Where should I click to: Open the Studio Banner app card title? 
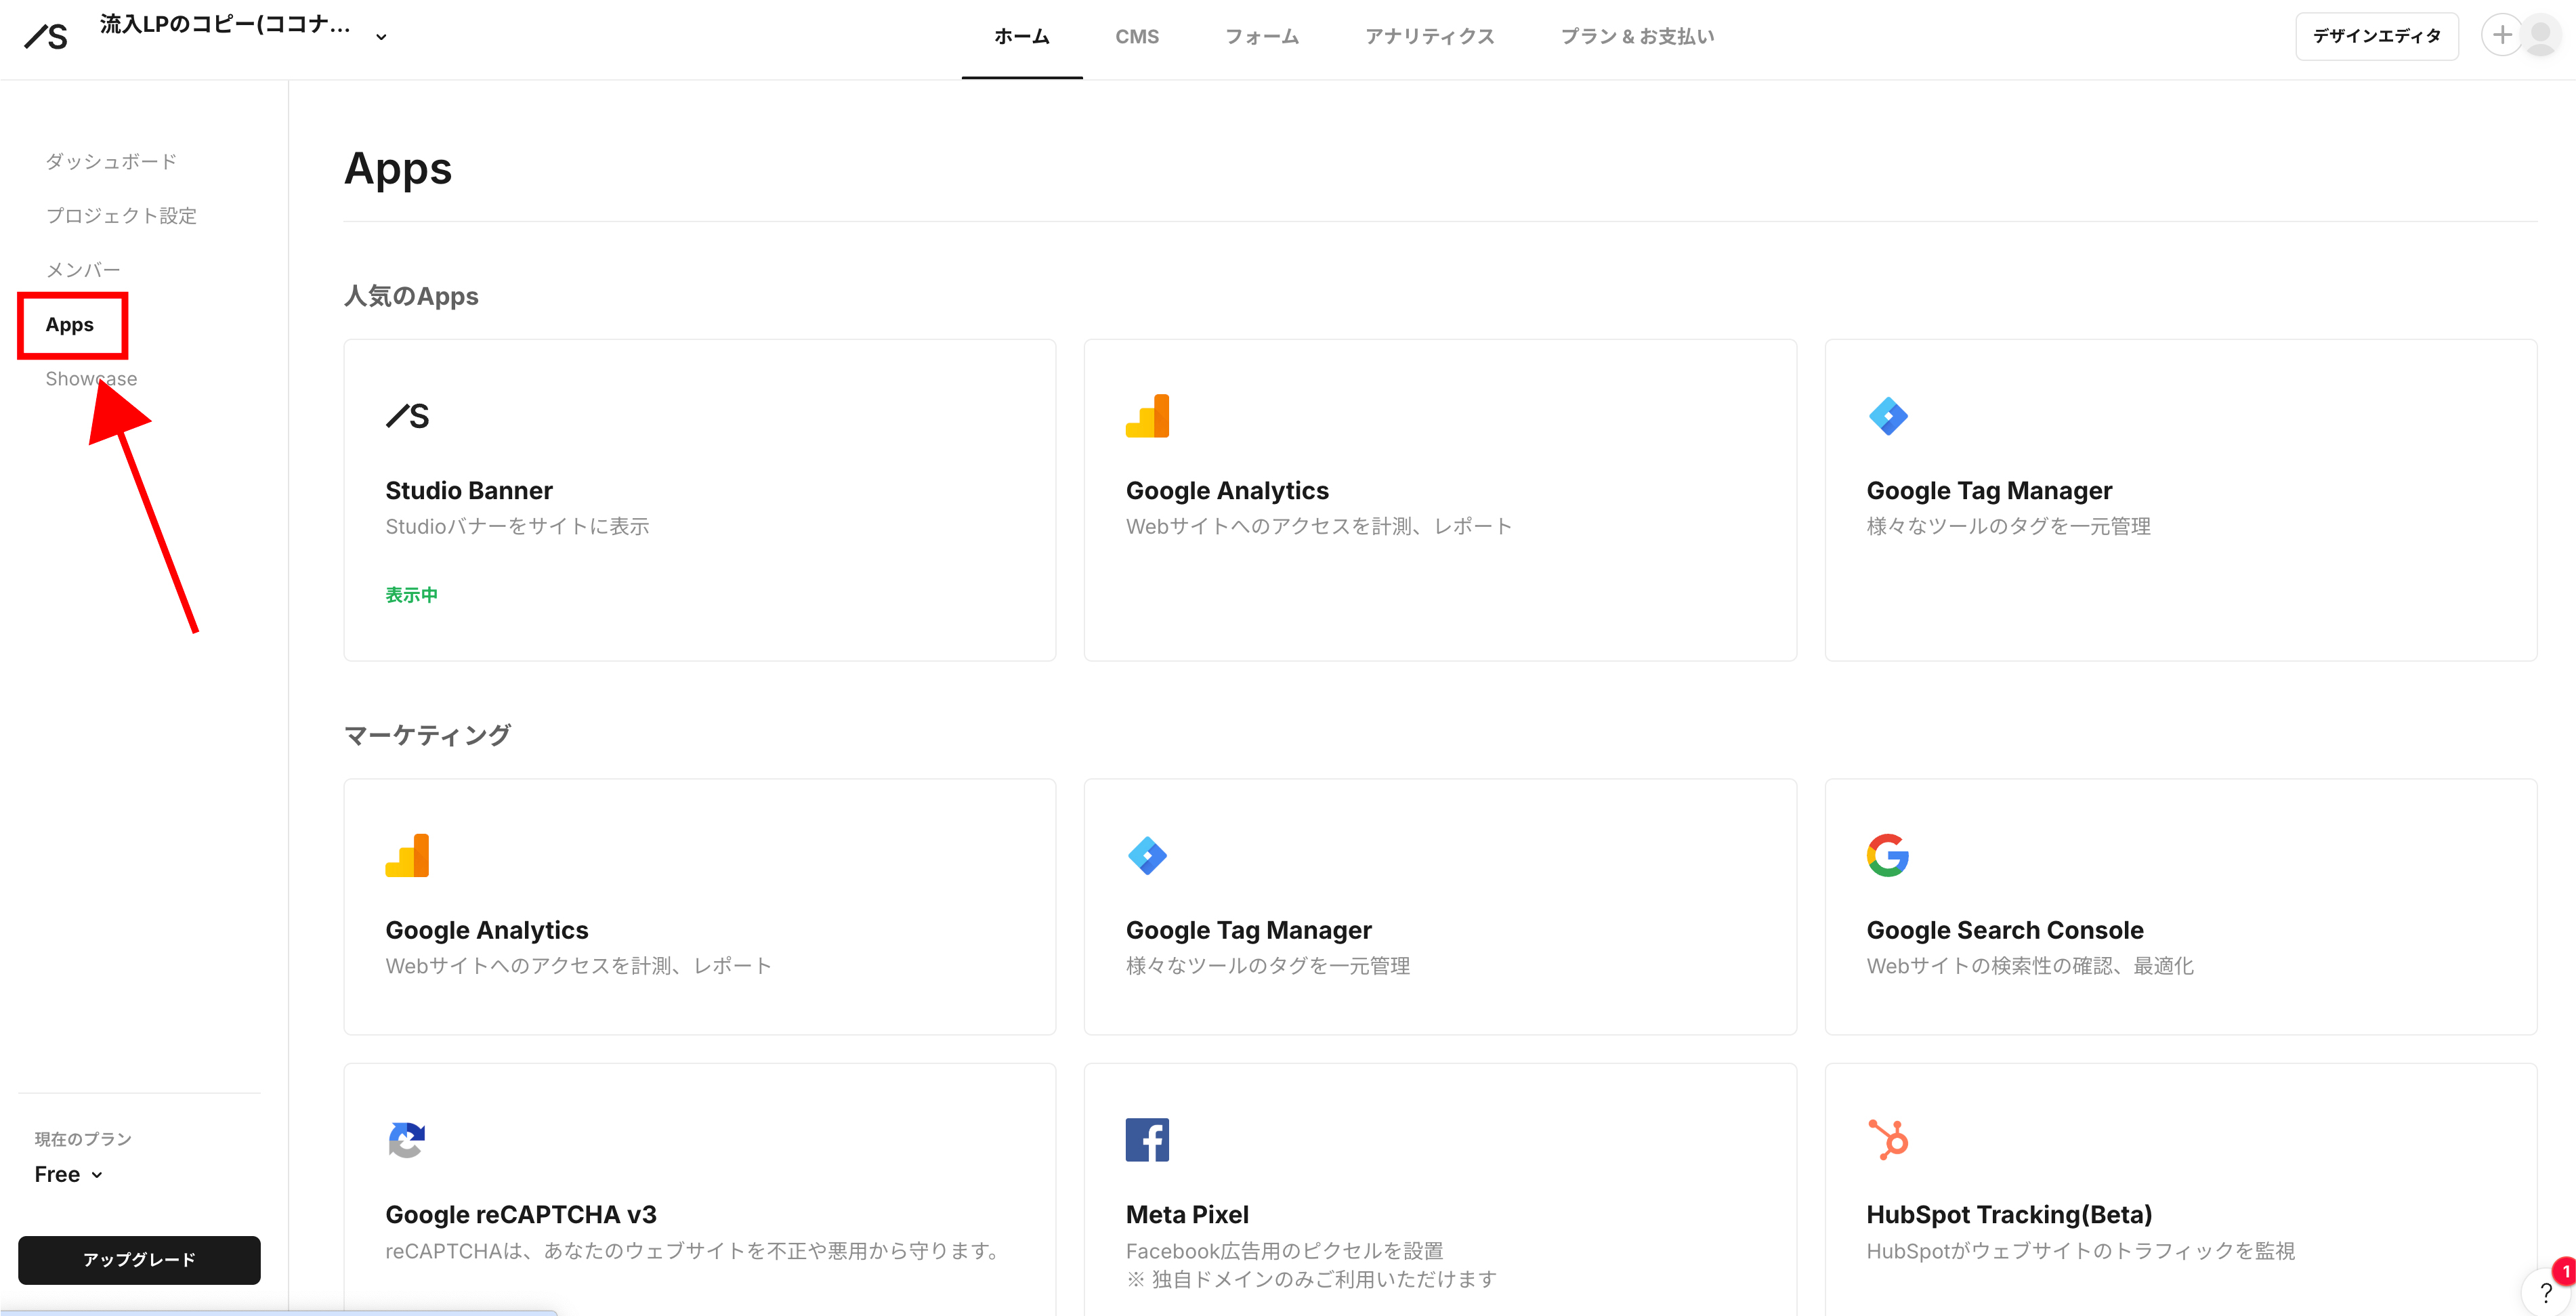tap(469, 490)
